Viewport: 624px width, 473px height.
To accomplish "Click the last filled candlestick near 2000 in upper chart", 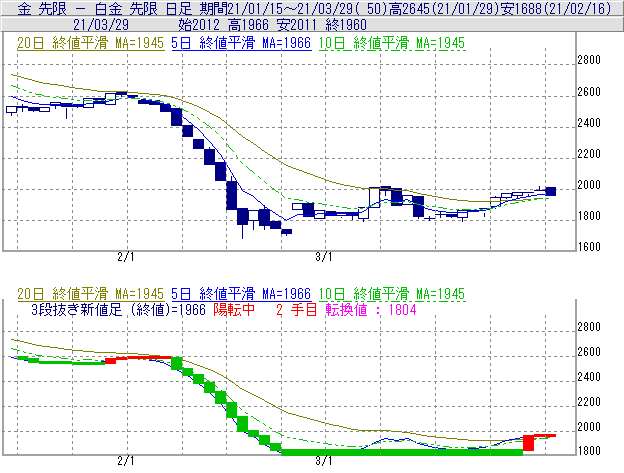I will click(x=551, y=191).
